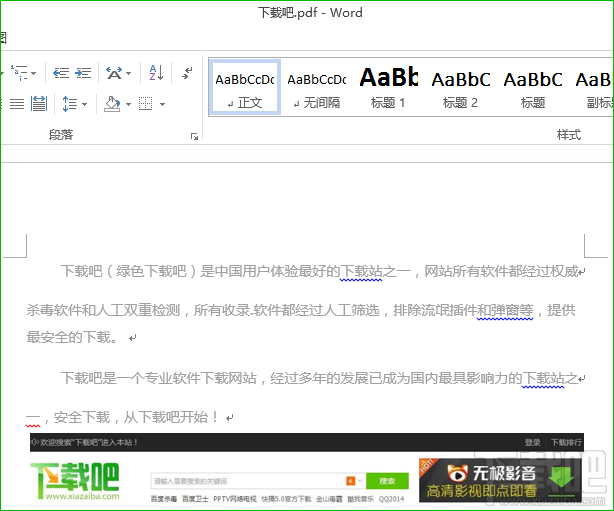The image size is (614, 511).
Task: Apply the 标题 2 heading style
Action: pyautogui.click(x=460, y=87)
